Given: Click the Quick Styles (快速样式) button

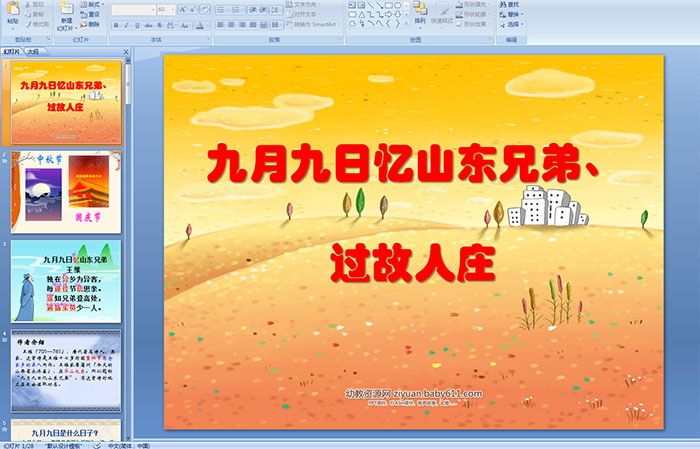Looking at the screenshot, I should tap(442, 12).
